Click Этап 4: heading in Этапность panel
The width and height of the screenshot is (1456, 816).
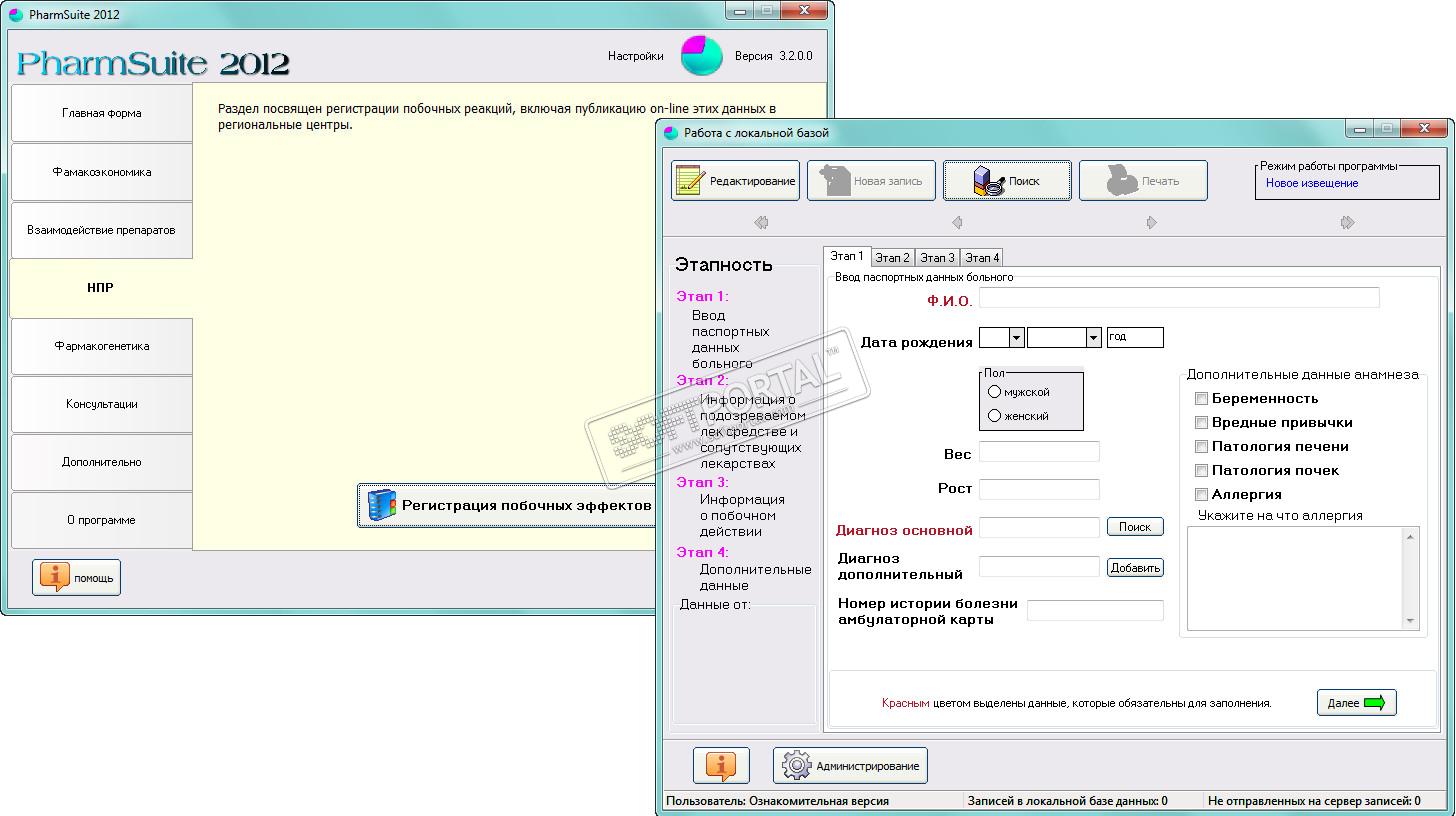pos(703,552)
